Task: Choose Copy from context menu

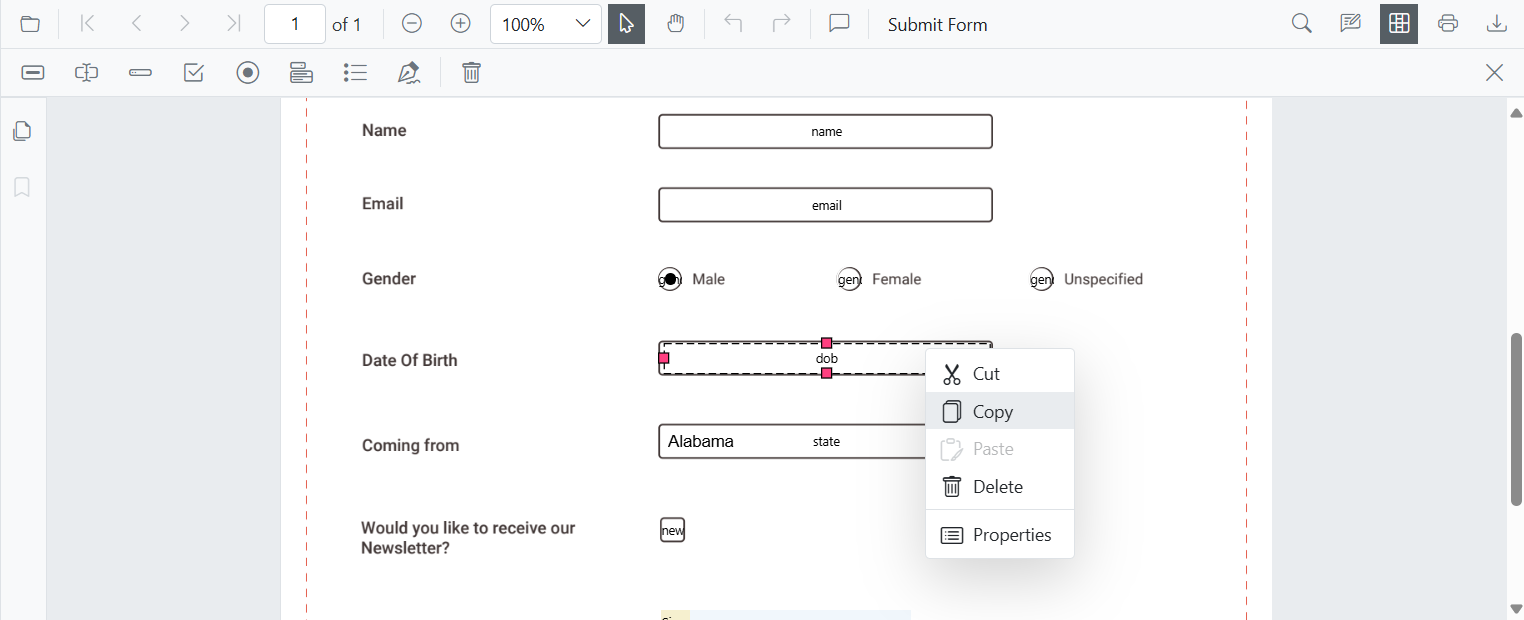Action: click(x=1000, y=411)
